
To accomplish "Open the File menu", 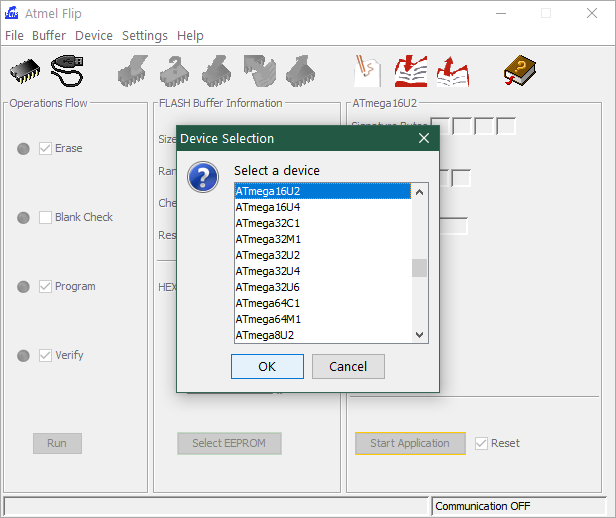I will click(14, 36).
